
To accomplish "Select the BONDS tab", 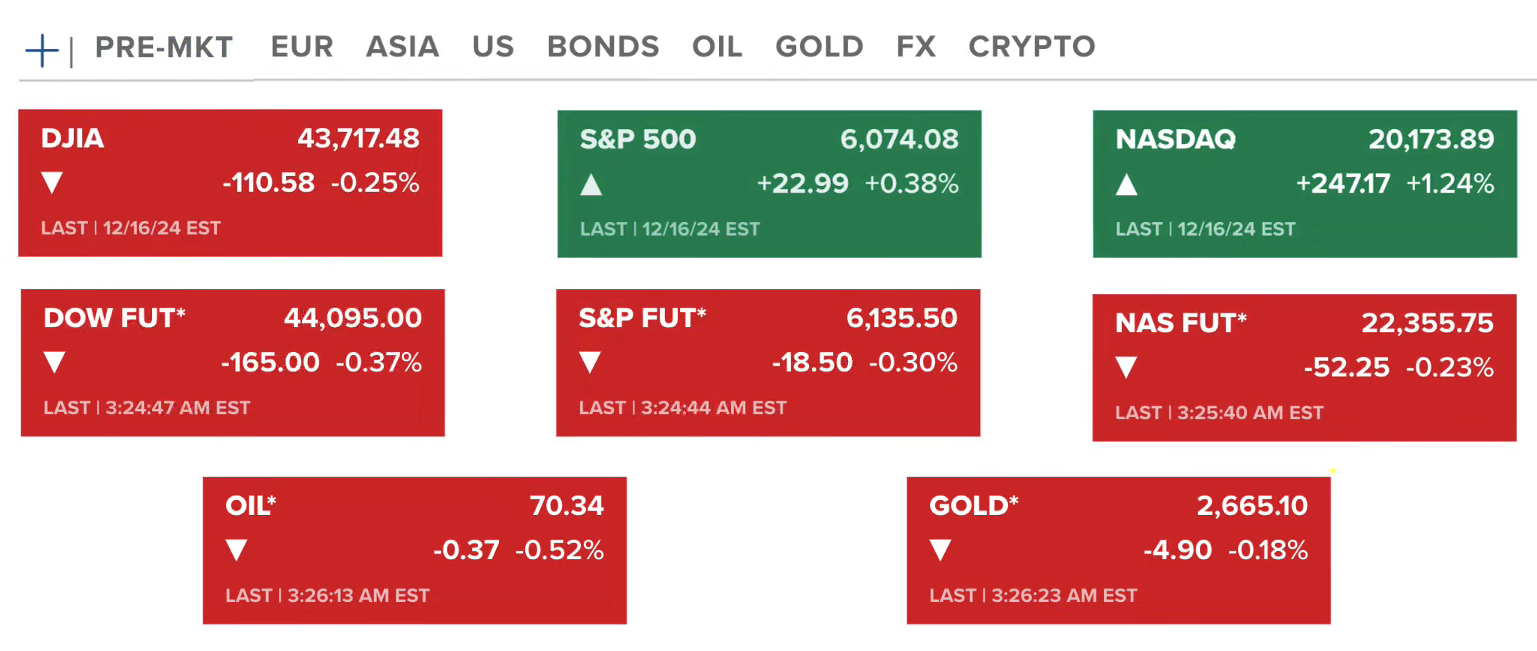I will click(x=603, y=46).
